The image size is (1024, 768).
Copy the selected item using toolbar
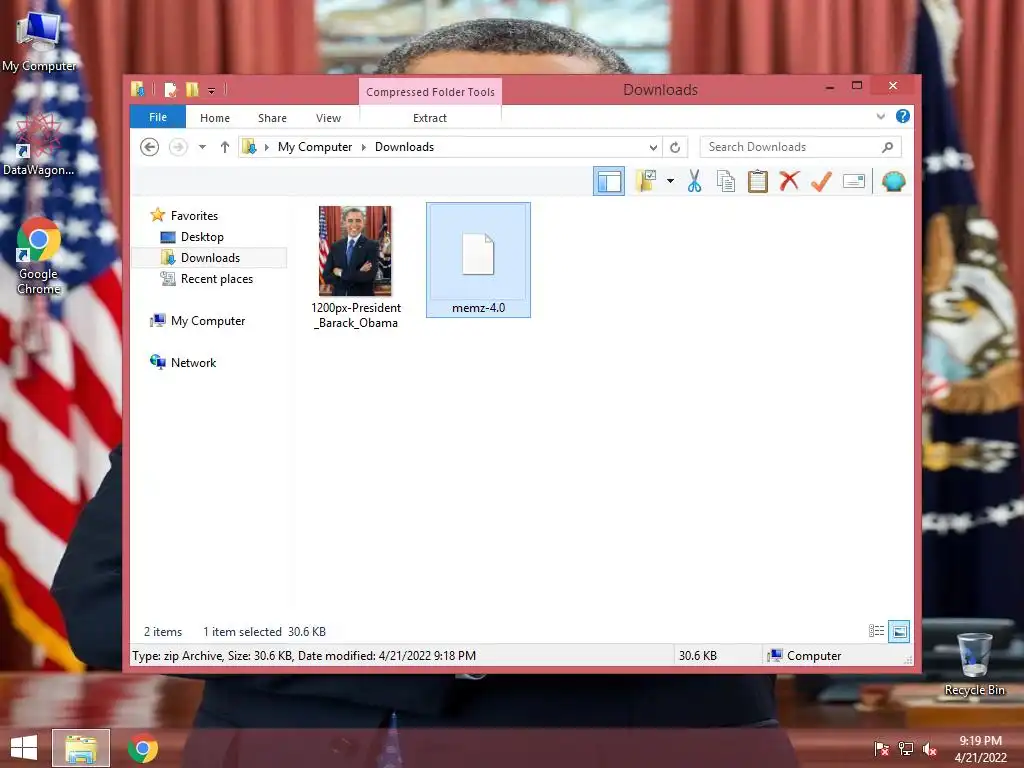pyautogui.click(x=726, y=181)
